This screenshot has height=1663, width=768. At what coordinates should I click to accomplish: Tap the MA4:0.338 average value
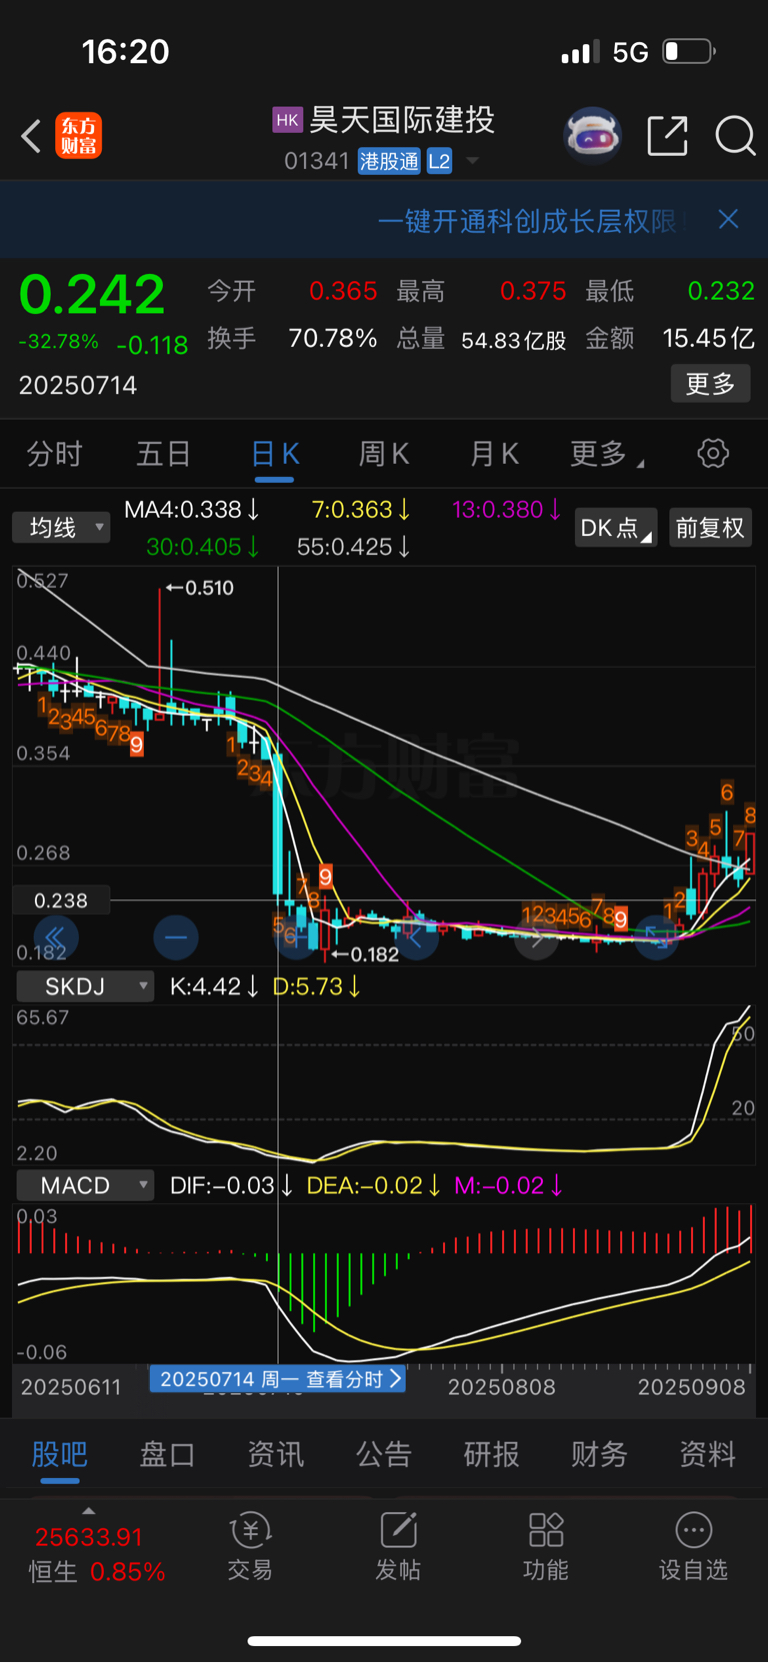coord(192,509)
